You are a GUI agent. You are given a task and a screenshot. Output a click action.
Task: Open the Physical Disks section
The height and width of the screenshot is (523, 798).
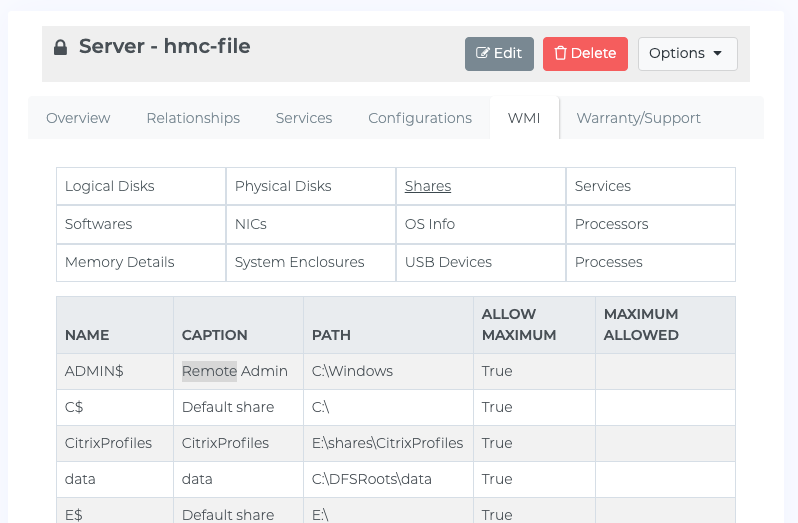tap(283, 186)
